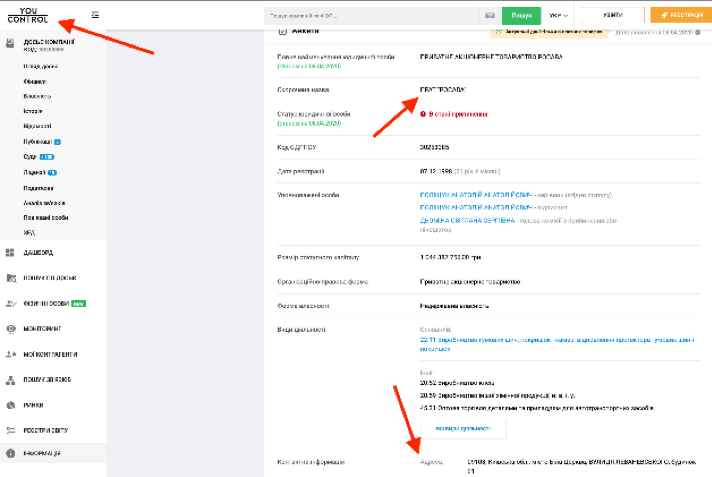The height and width of the screenshot is (477, 712).
Task: Open Ліцензії item in dossier menu
Action: tap(35, 172)
